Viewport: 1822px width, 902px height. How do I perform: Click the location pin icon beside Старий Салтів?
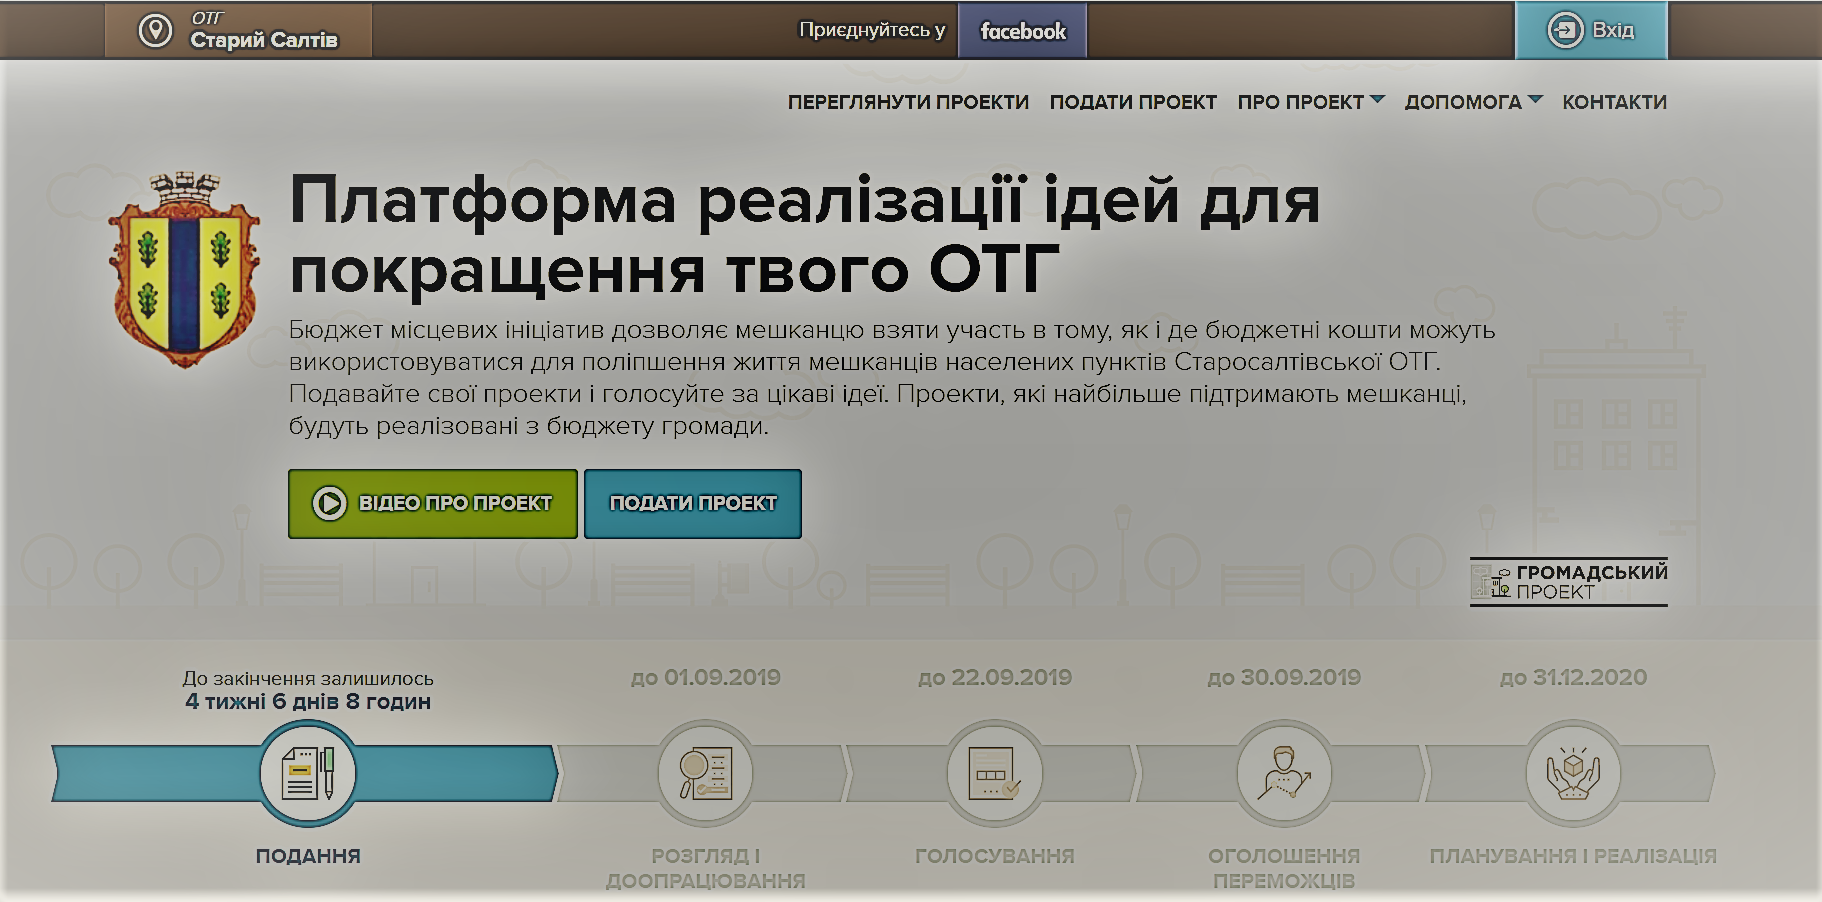[155, 31]
